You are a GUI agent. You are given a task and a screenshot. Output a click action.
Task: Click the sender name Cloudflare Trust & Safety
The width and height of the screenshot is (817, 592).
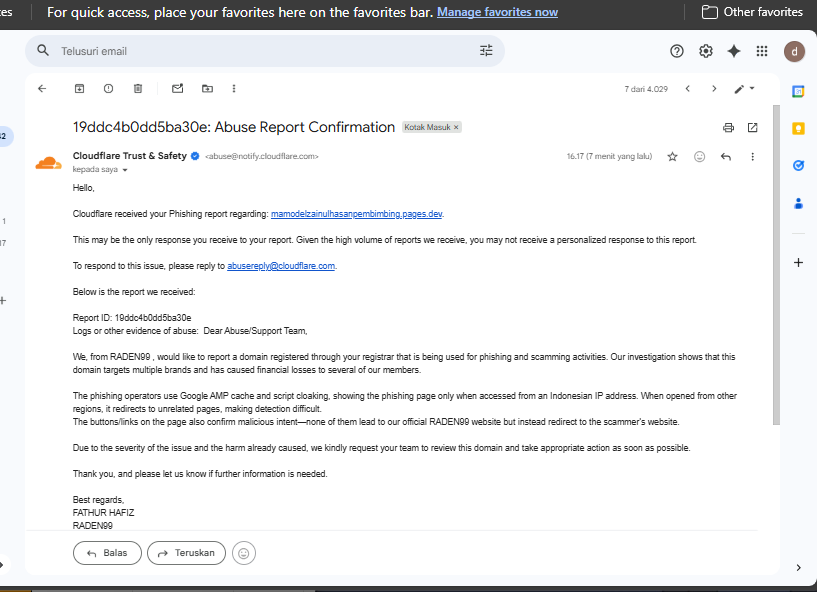point(130,156)
